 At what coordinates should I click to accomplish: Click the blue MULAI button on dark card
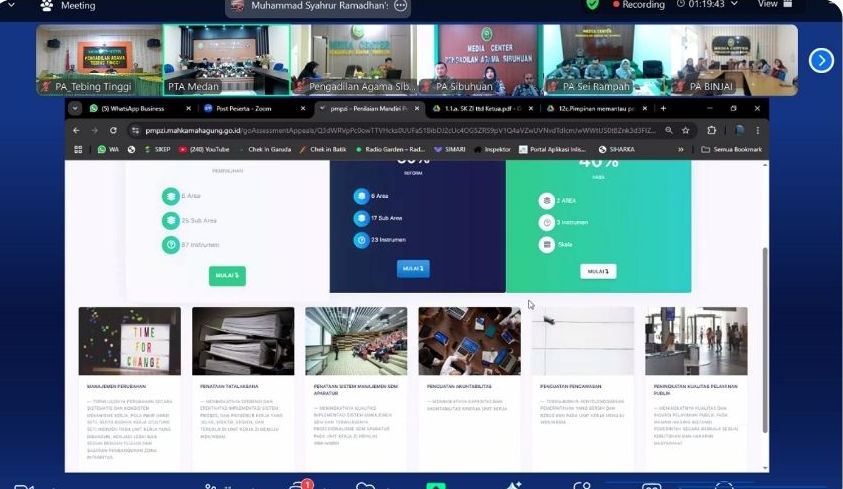(412, 268)
